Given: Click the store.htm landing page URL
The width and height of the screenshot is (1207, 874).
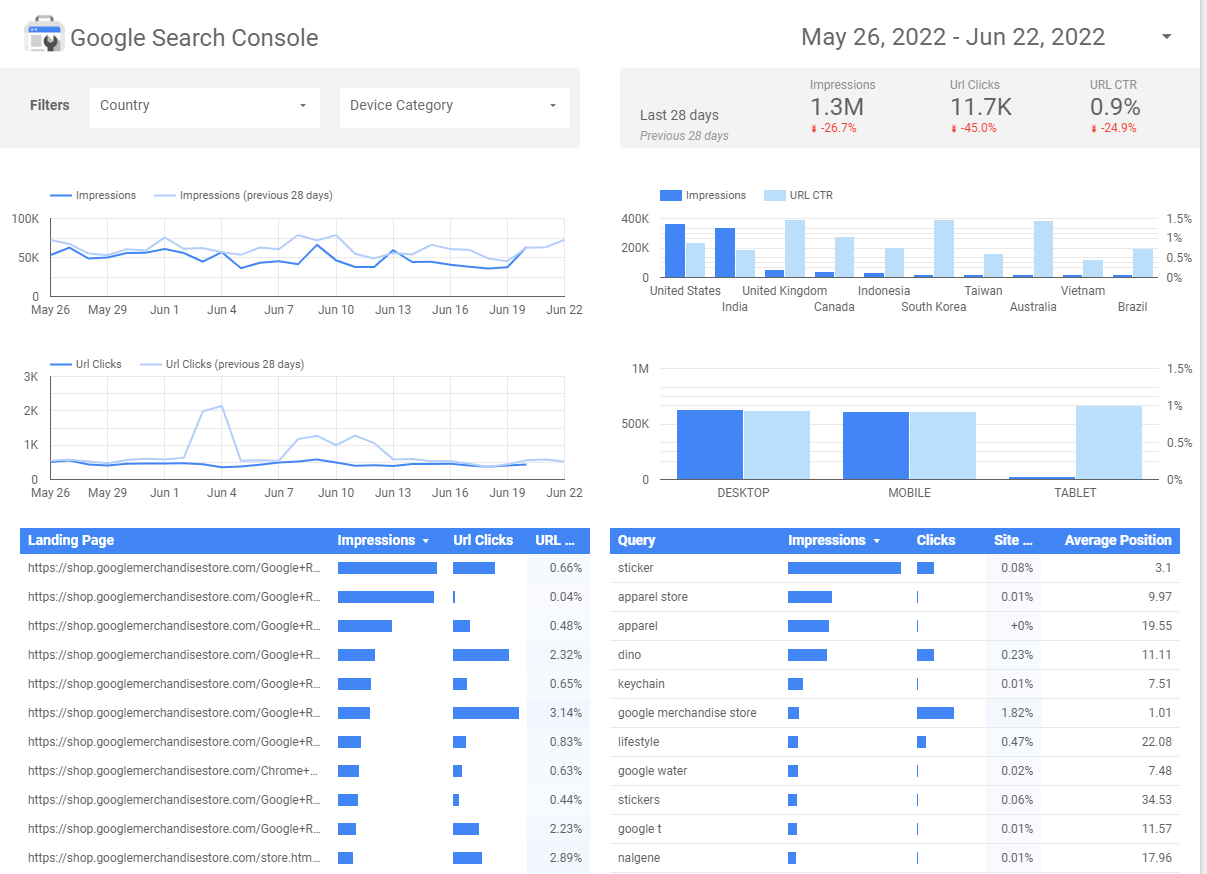Looking at the screenshot, I should pyautogui.click(x=174, y=858).
